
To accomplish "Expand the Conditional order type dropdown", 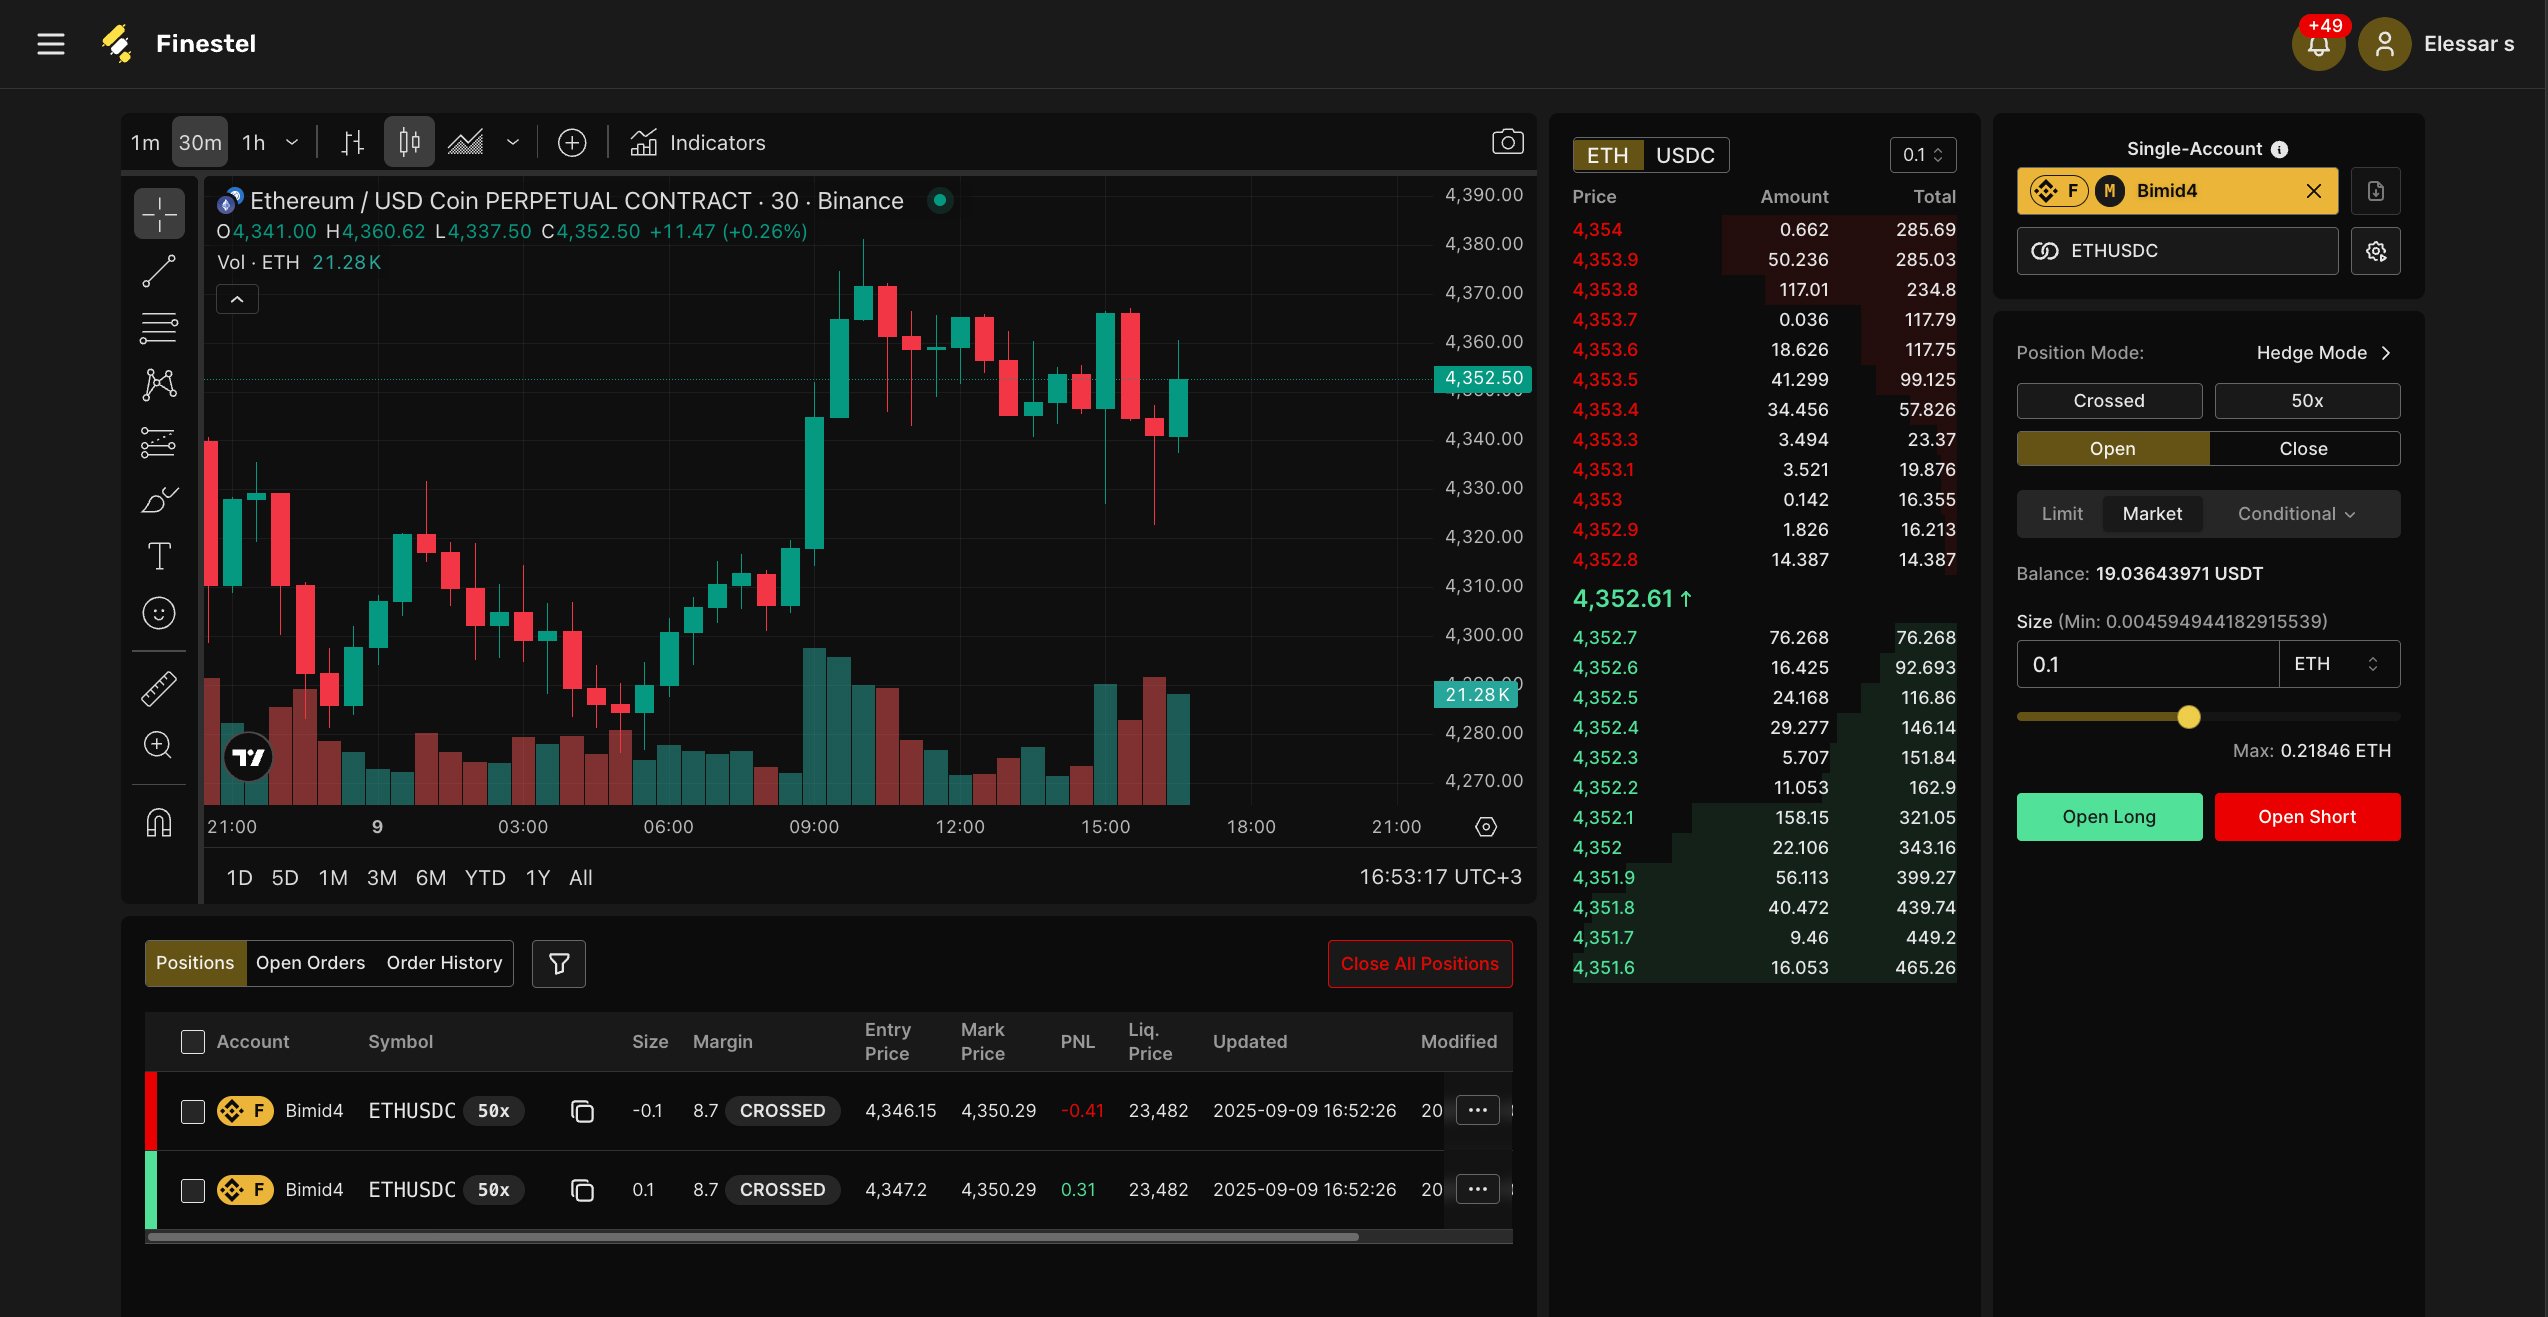I will click(x=2296, y=514).
